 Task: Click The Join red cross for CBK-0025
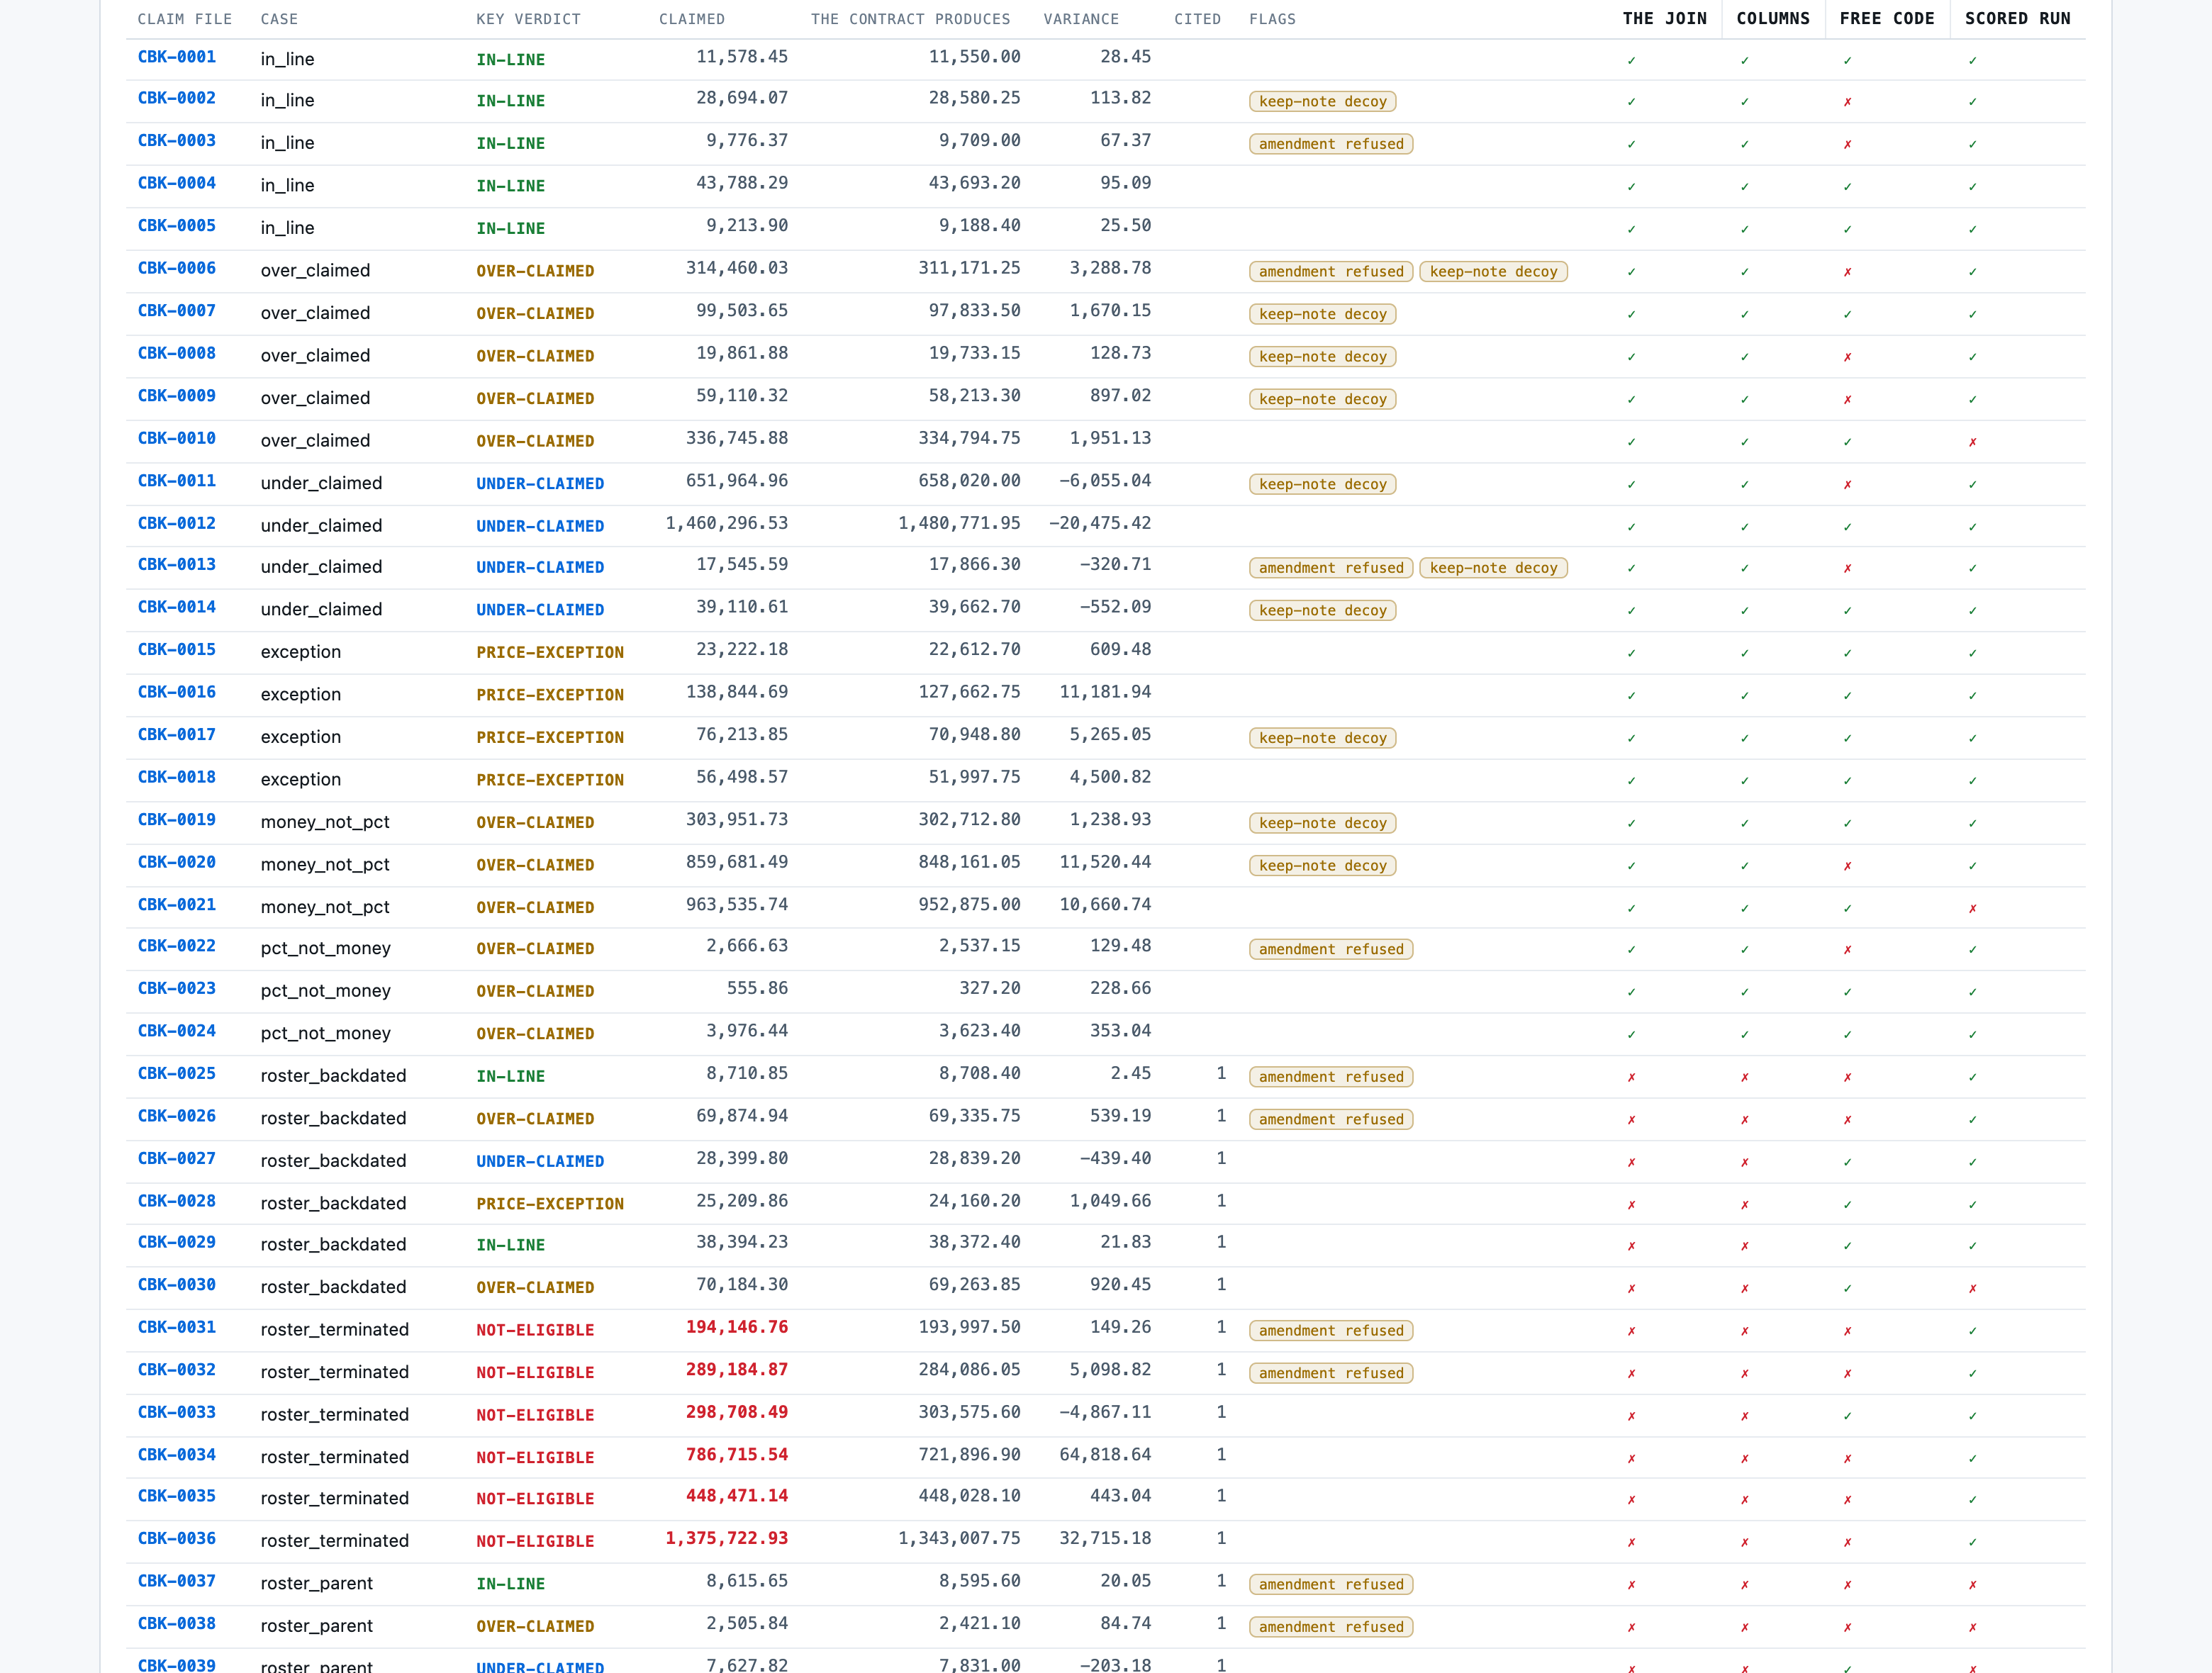1631,1077
